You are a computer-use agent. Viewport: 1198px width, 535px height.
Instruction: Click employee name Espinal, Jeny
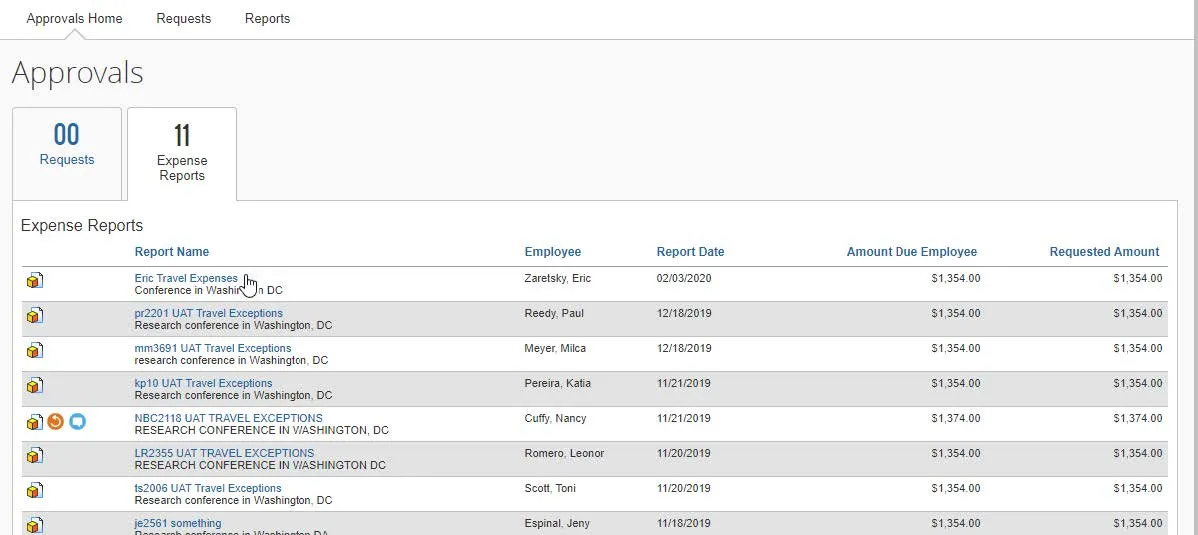[x=557, y=524]
